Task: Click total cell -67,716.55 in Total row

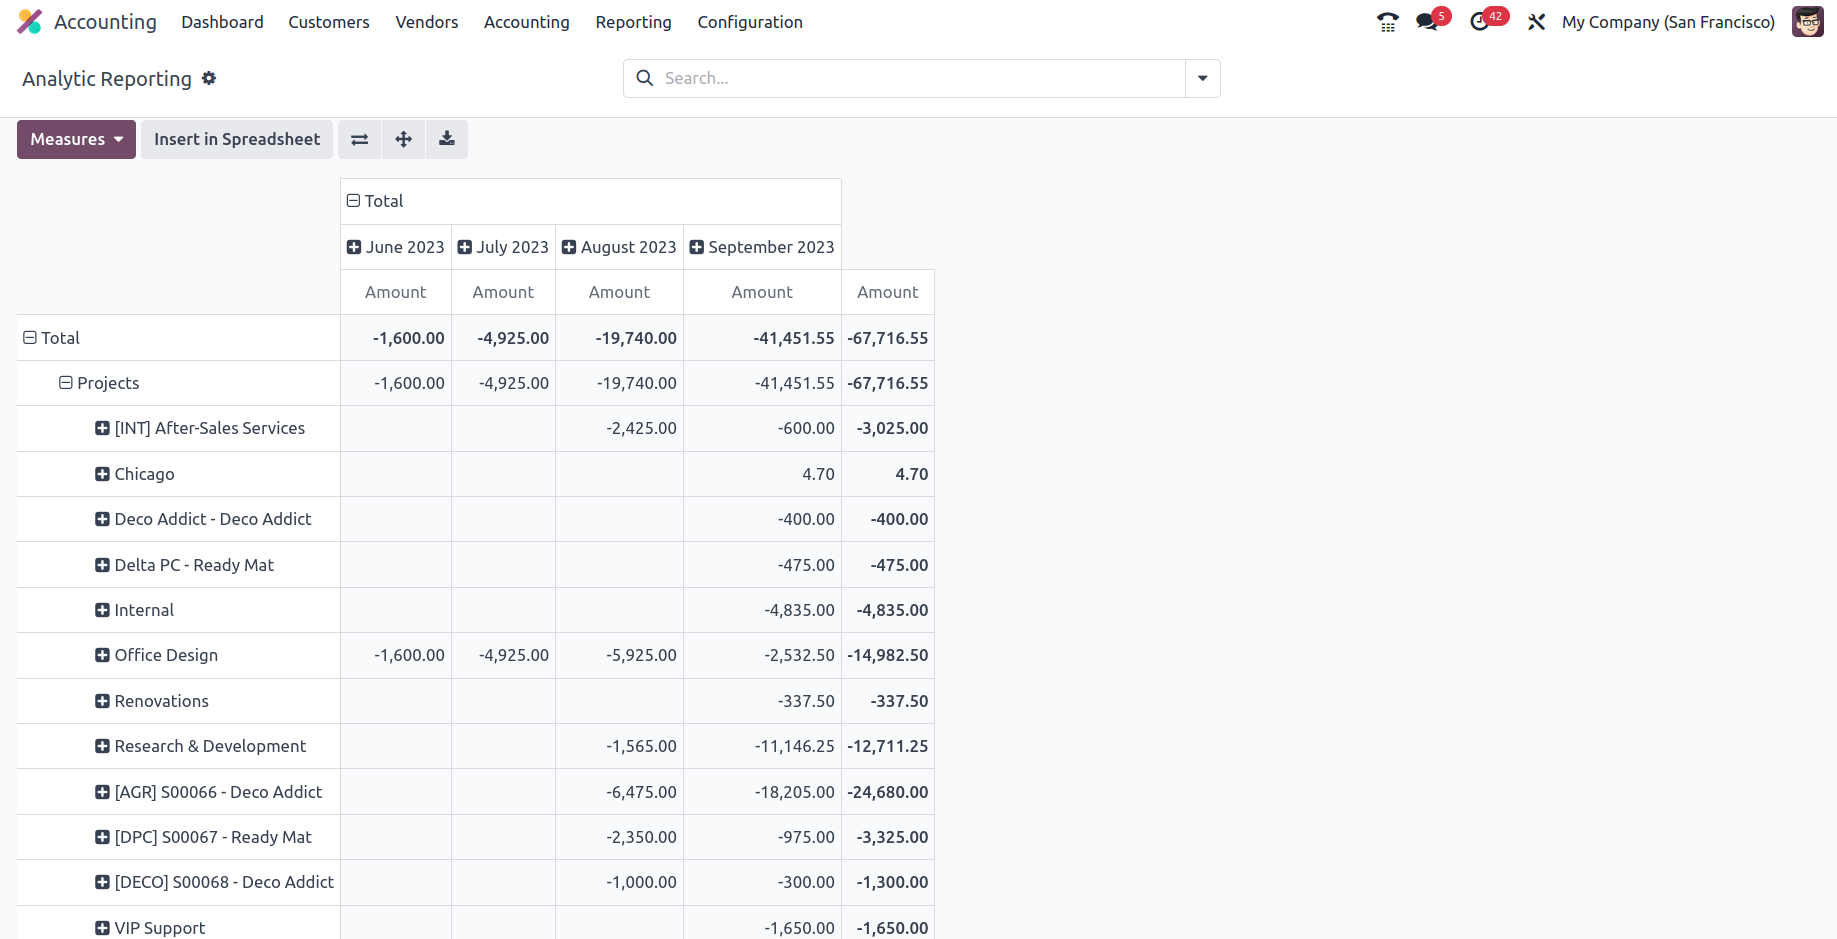Action: 888,338
